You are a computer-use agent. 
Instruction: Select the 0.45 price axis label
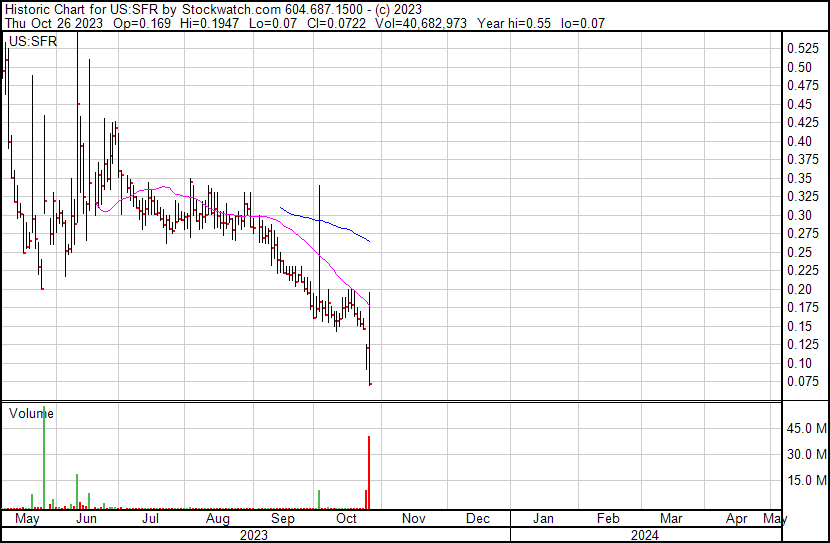(799, 104)
